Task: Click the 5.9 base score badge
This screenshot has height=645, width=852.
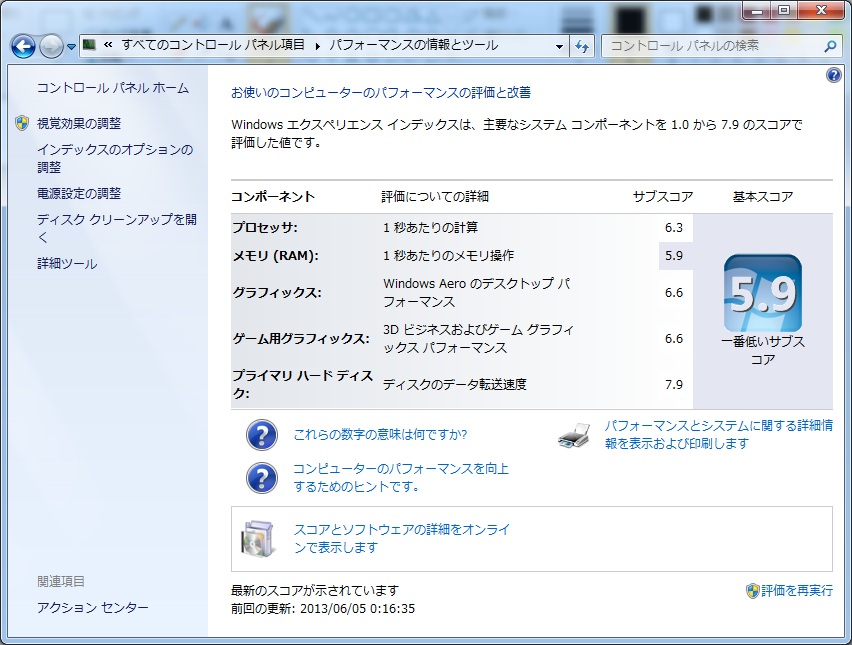Action: coord(763,293)
